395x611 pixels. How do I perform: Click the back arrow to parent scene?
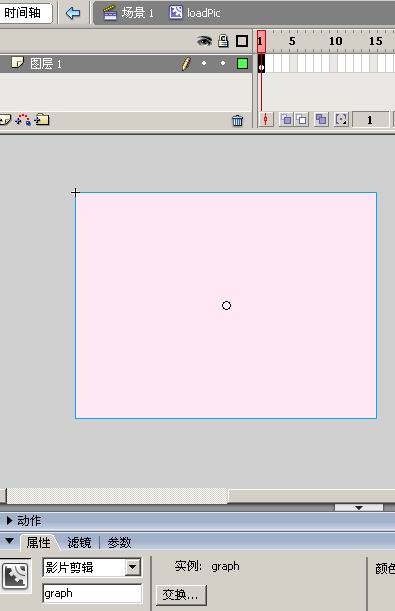click(73, 13)
